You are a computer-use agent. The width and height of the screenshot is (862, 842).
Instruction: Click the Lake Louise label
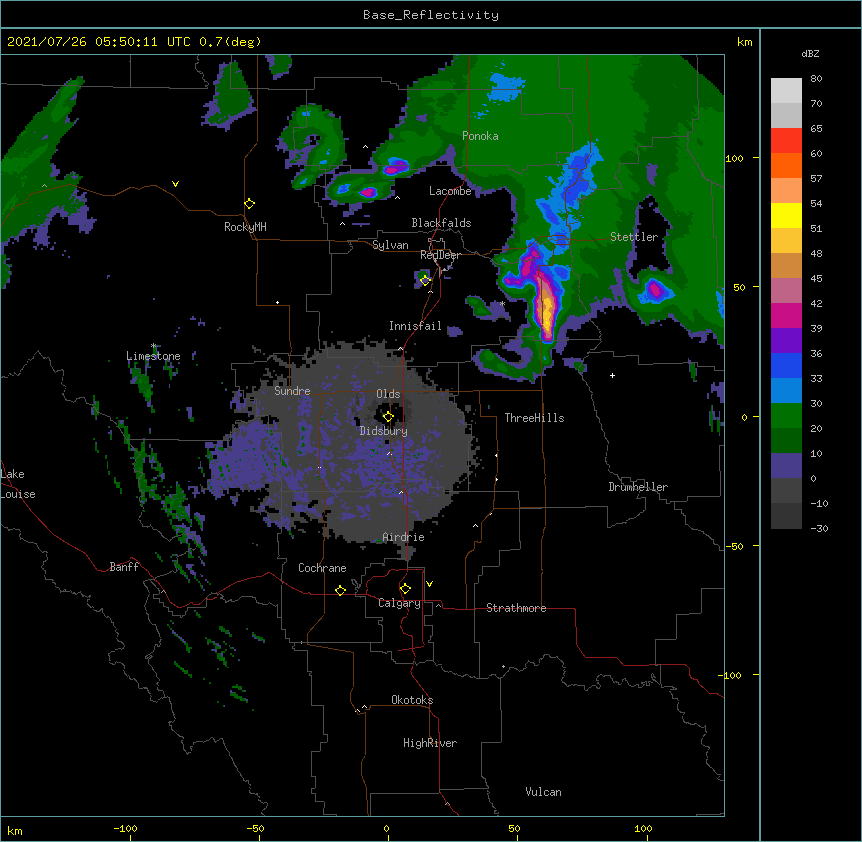click(16, 484)
